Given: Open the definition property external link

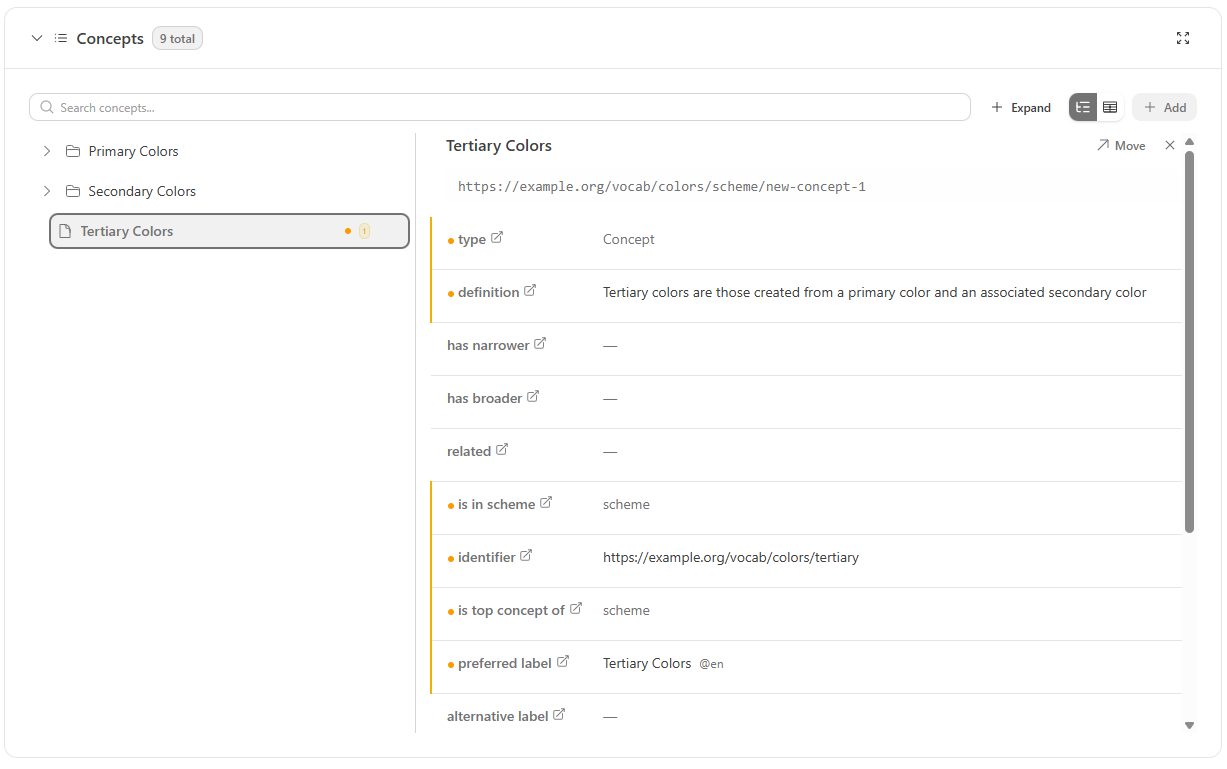Looking at the screenshot, I should [532, 291].
